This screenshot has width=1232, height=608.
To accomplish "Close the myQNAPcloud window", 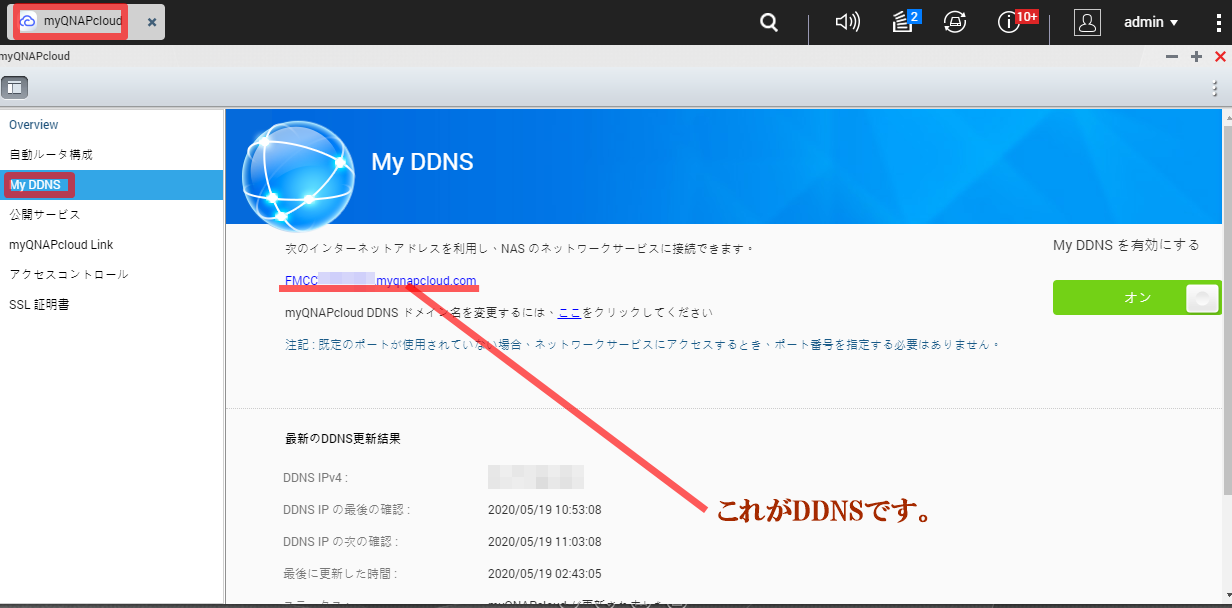I will click(x=1220, y=57).
